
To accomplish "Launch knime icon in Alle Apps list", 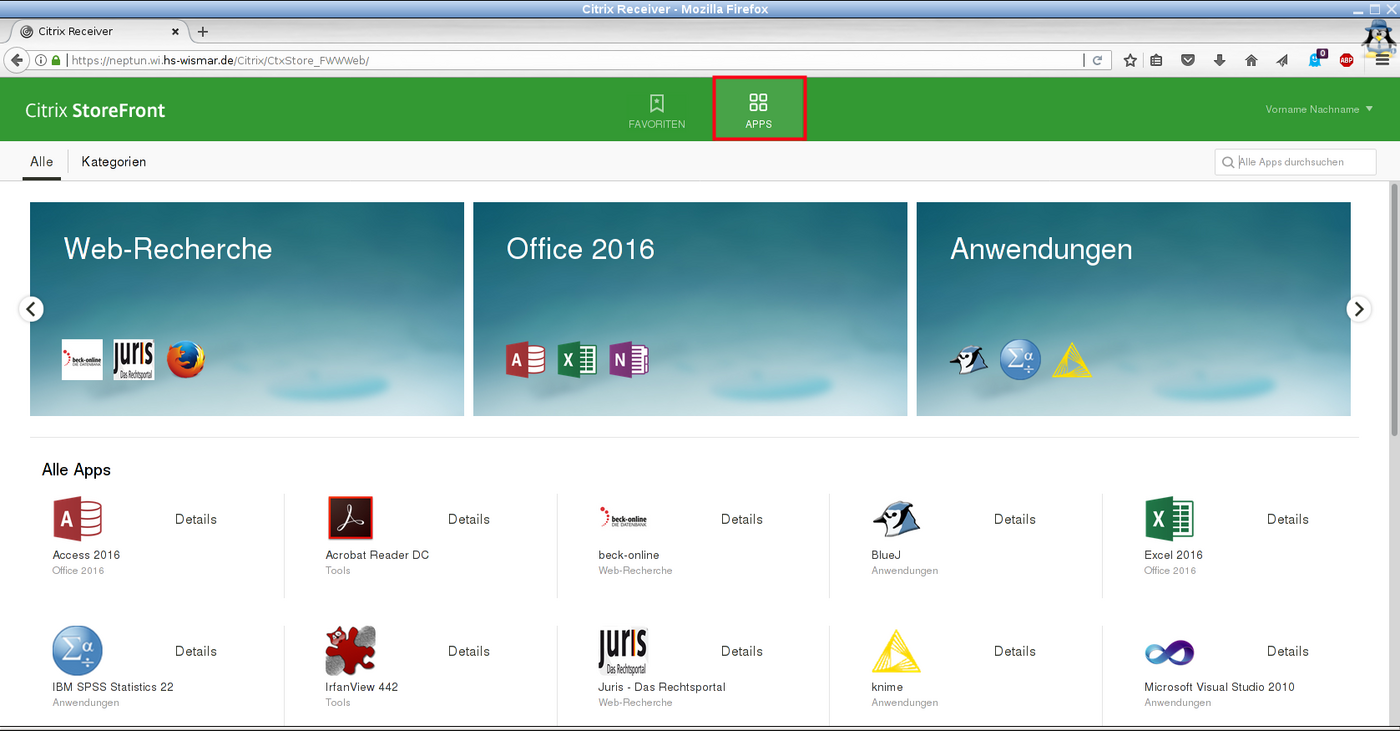I will tap(896, 650).
